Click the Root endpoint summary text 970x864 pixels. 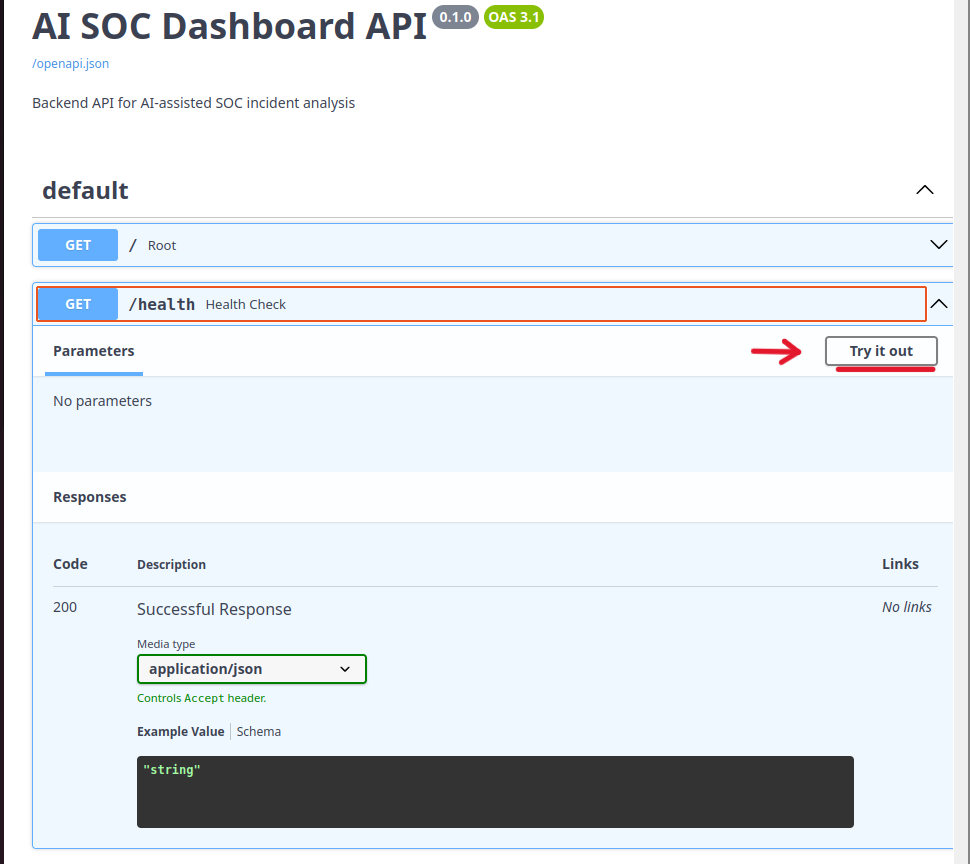click(162, 246)
